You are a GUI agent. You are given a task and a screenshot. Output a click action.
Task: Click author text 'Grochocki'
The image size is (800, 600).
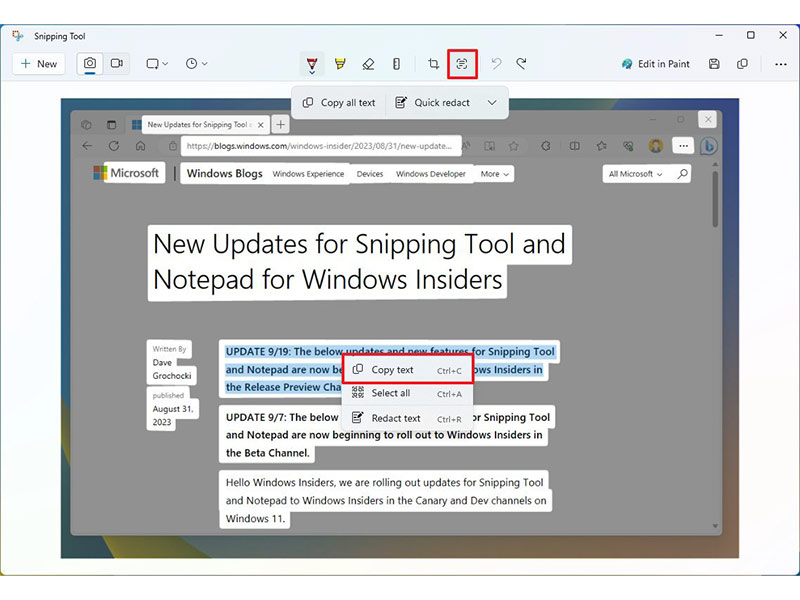[172, 376]
